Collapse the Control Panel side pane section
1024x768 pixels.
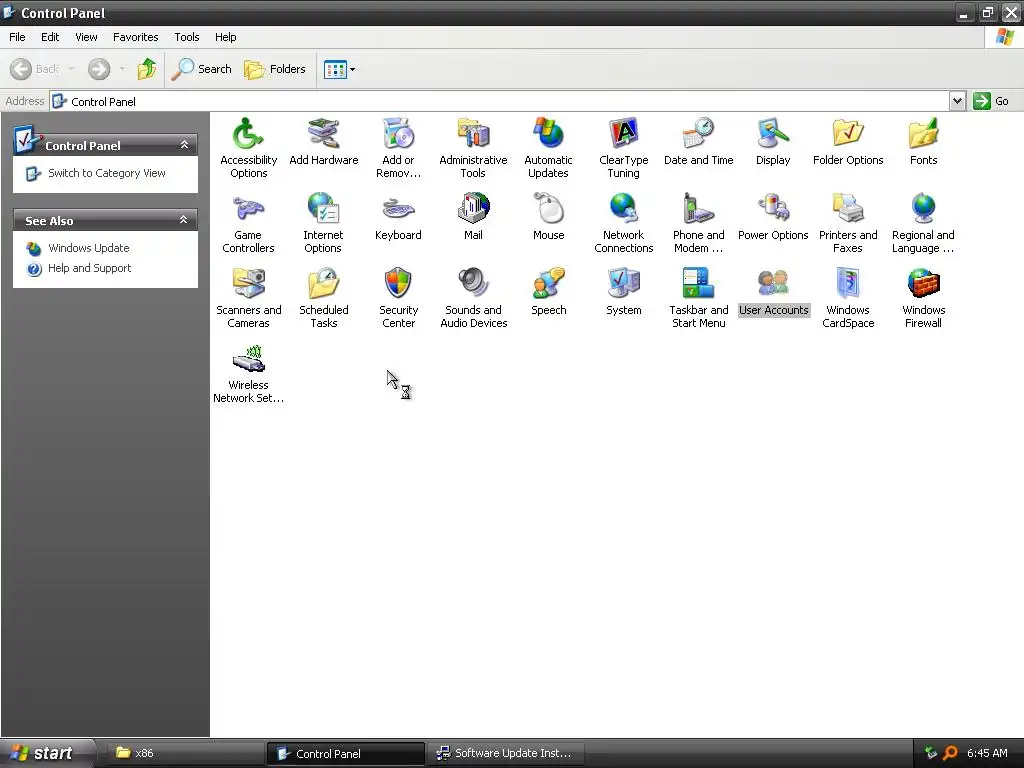click(184, 145)
